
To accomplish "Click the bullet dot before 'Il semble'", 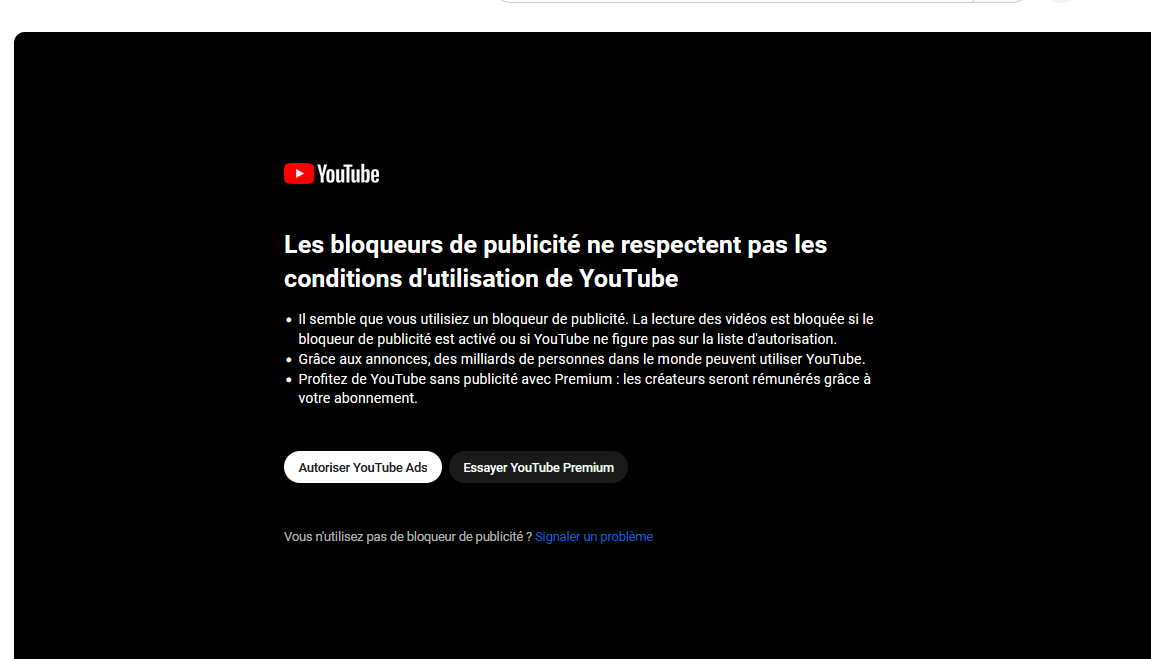I will (x=288, y=320).
